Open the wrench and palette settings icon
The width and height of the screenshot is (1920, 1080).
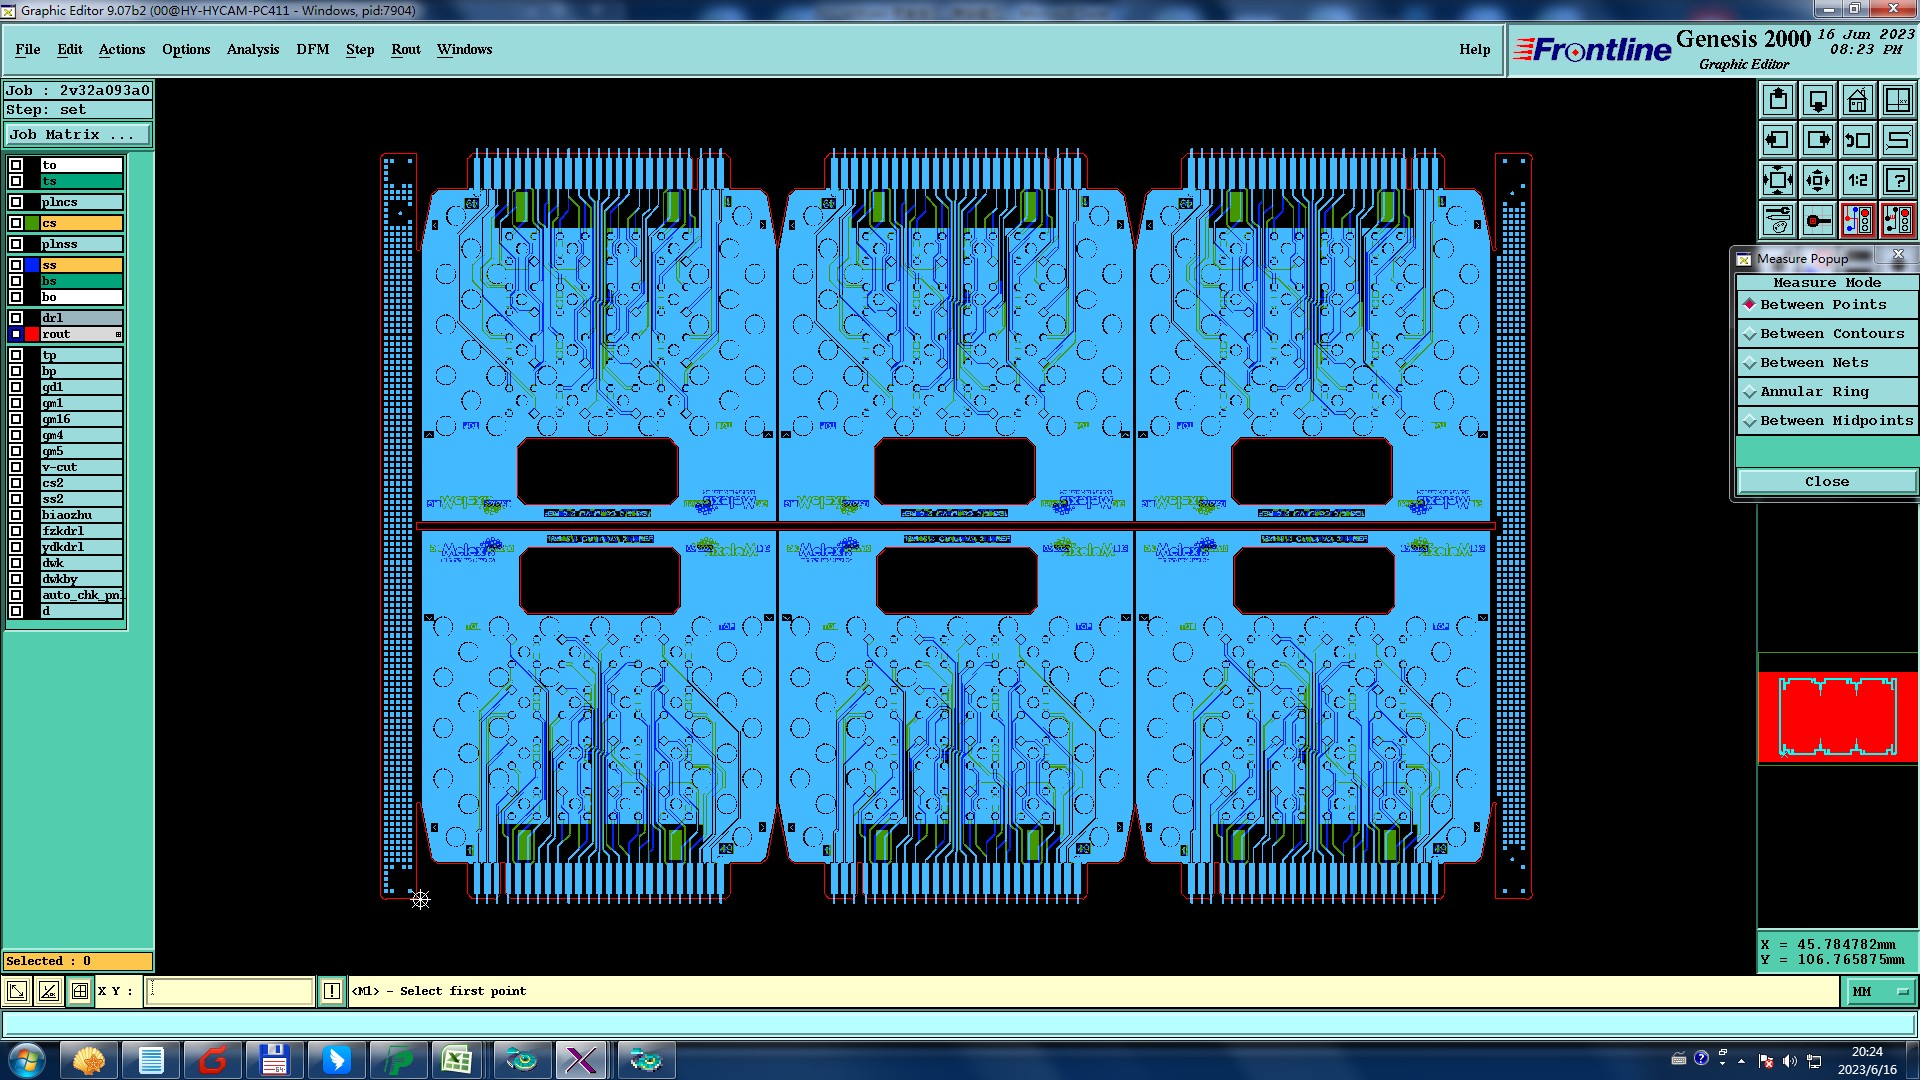(x=1777, y=220)
